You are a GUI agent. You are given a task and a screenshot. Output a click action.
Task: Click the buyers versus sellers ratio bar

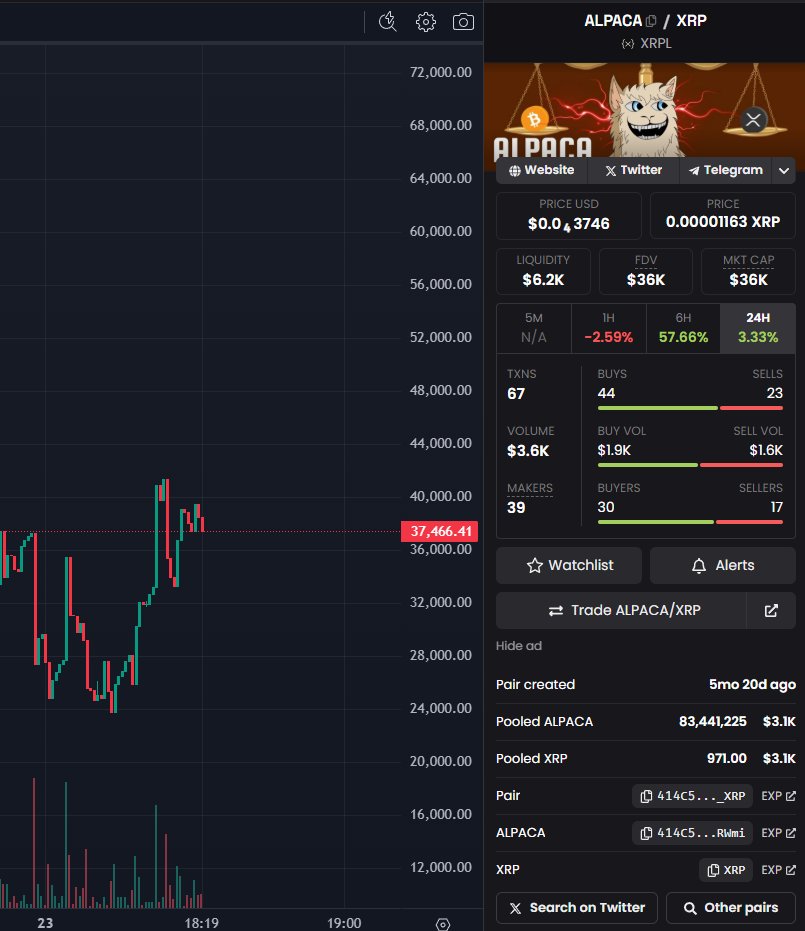coord(690,522)
